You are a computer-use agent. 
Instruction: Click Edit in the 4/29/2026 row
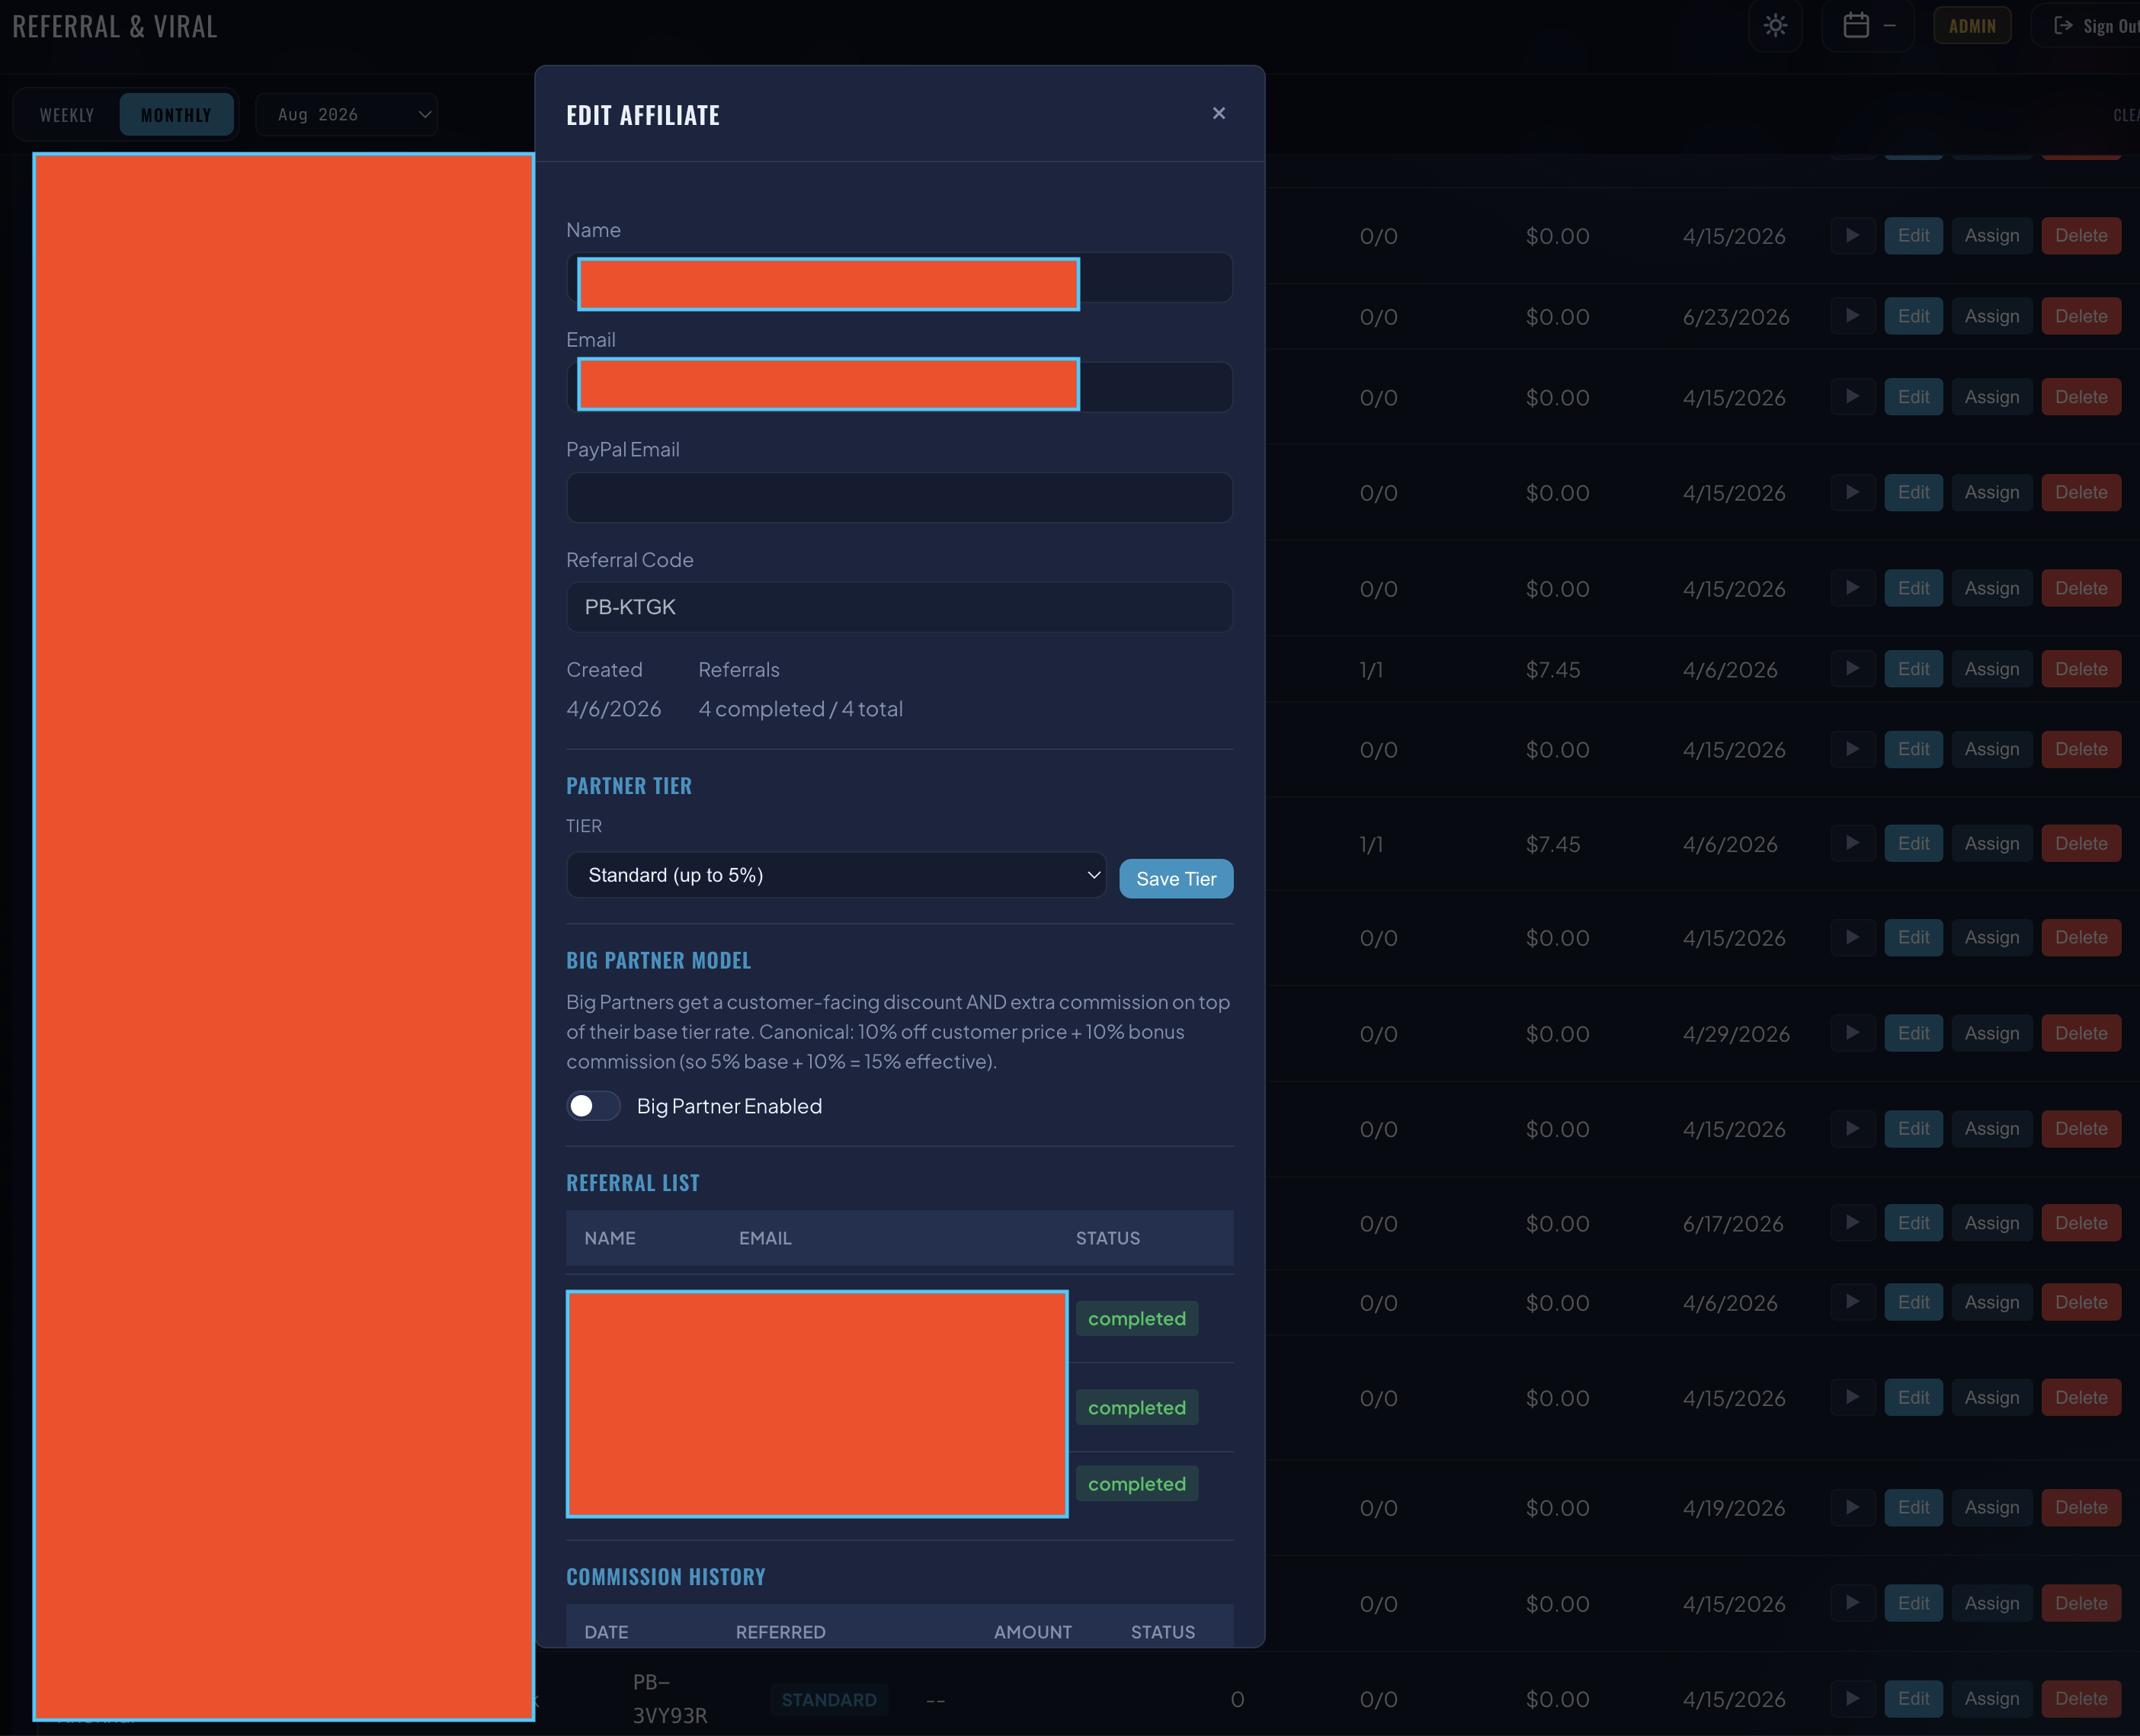pos(1913,1033)
